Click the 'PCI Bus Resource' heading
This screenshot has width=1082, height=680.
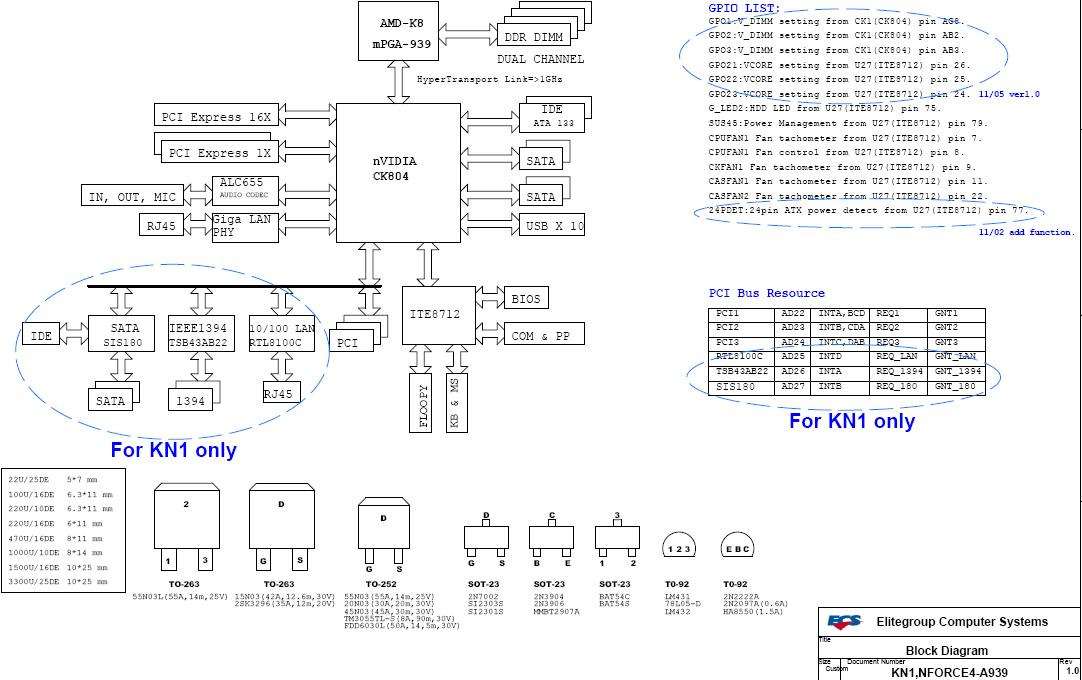click(x=767, y=293)
